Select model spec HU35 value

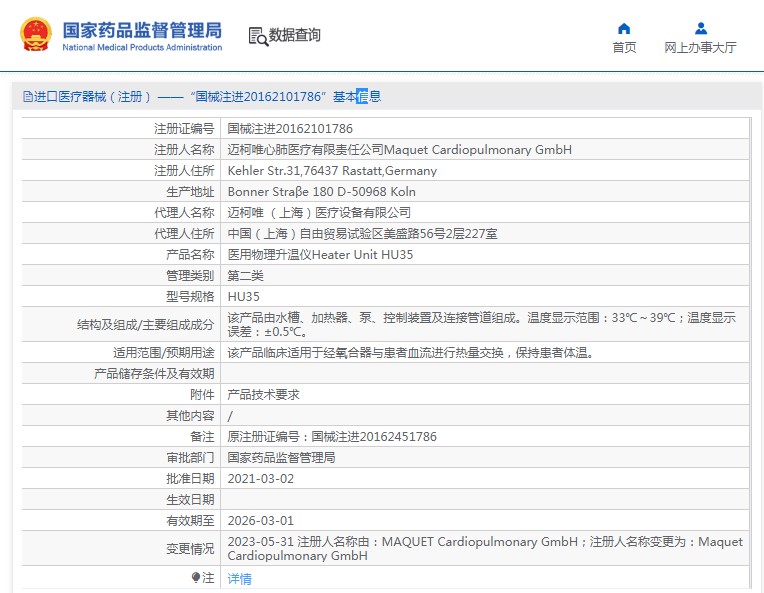click(244, 297)
